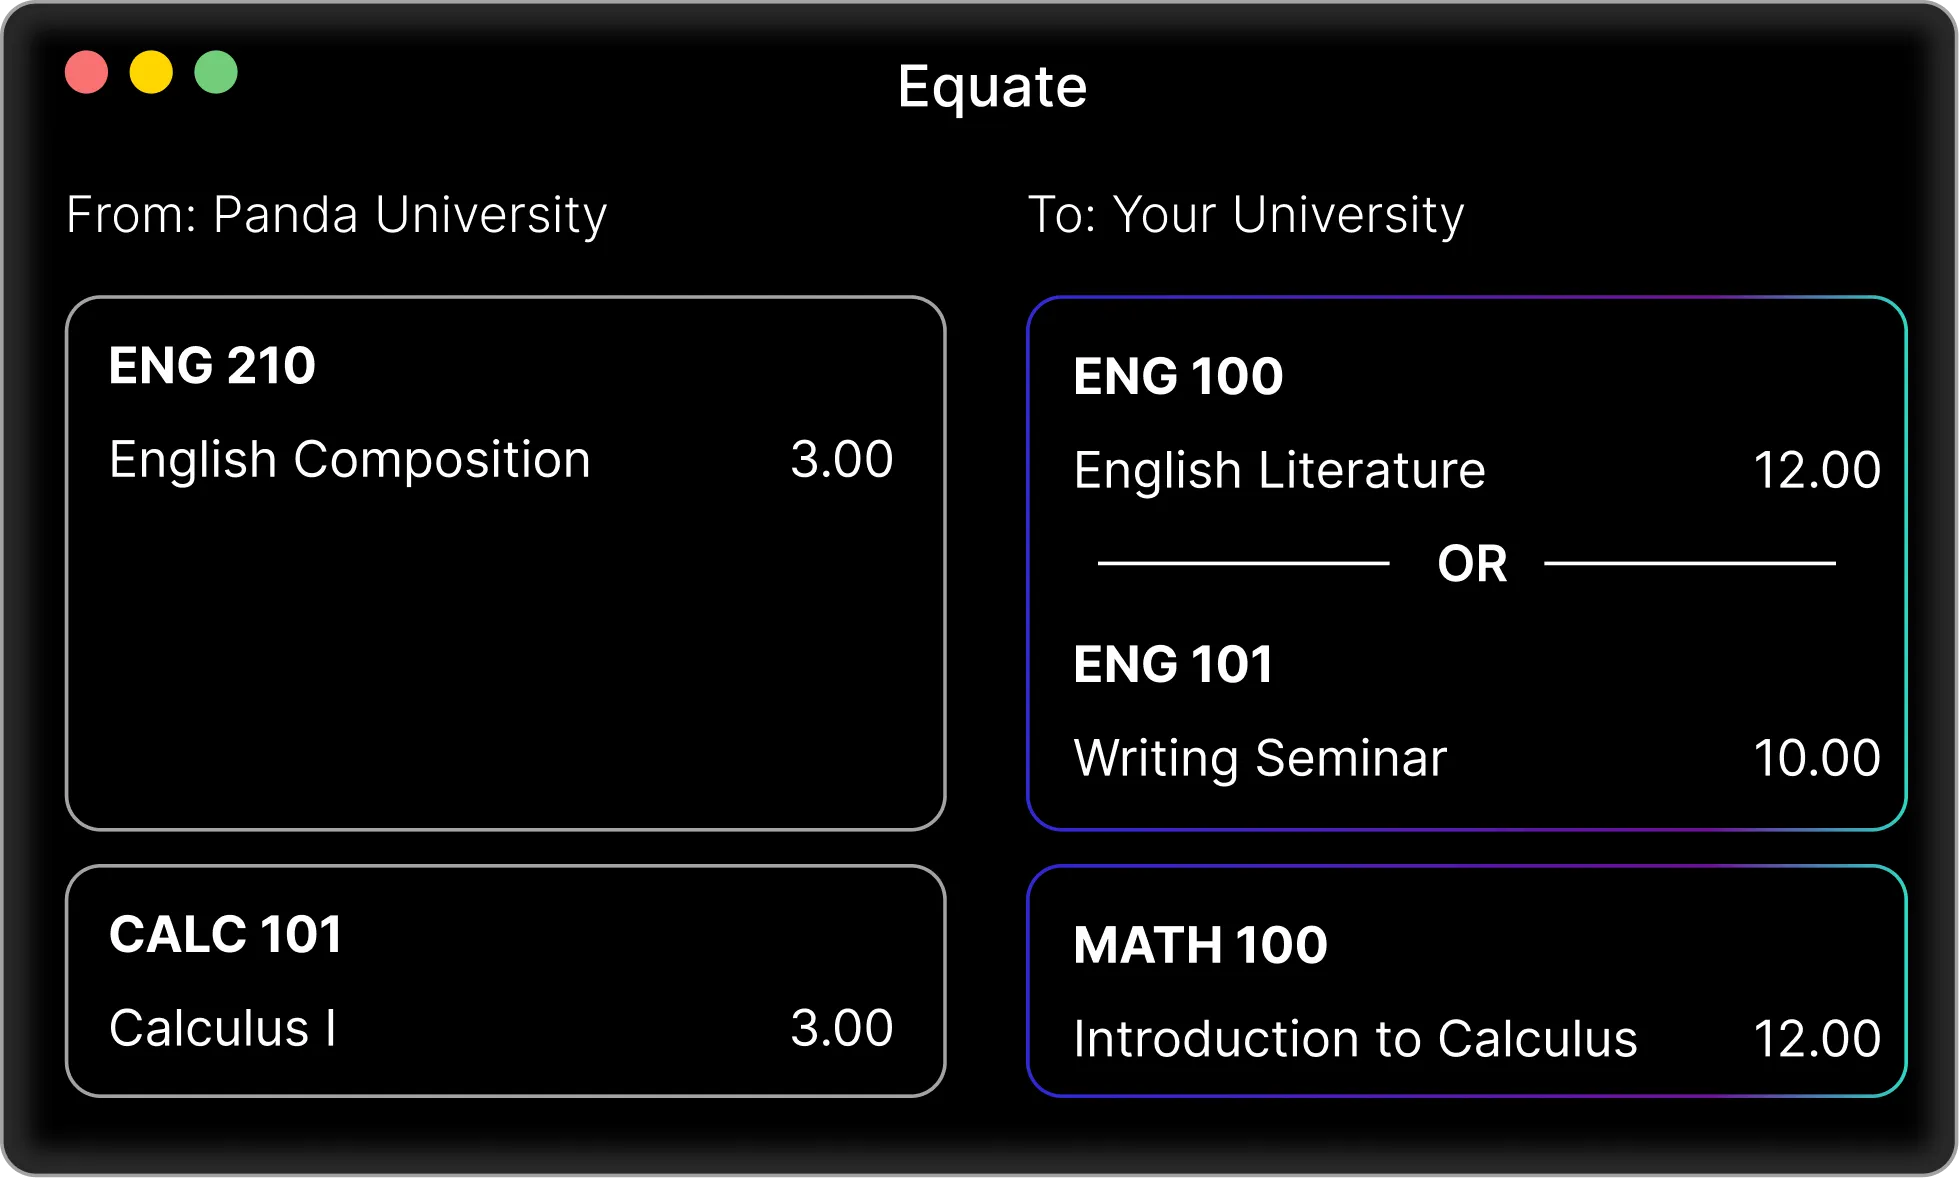Click the Writing Seminar 10.00 credits value
The width and height of the screenshot is (1959, 1178).
1816,758
